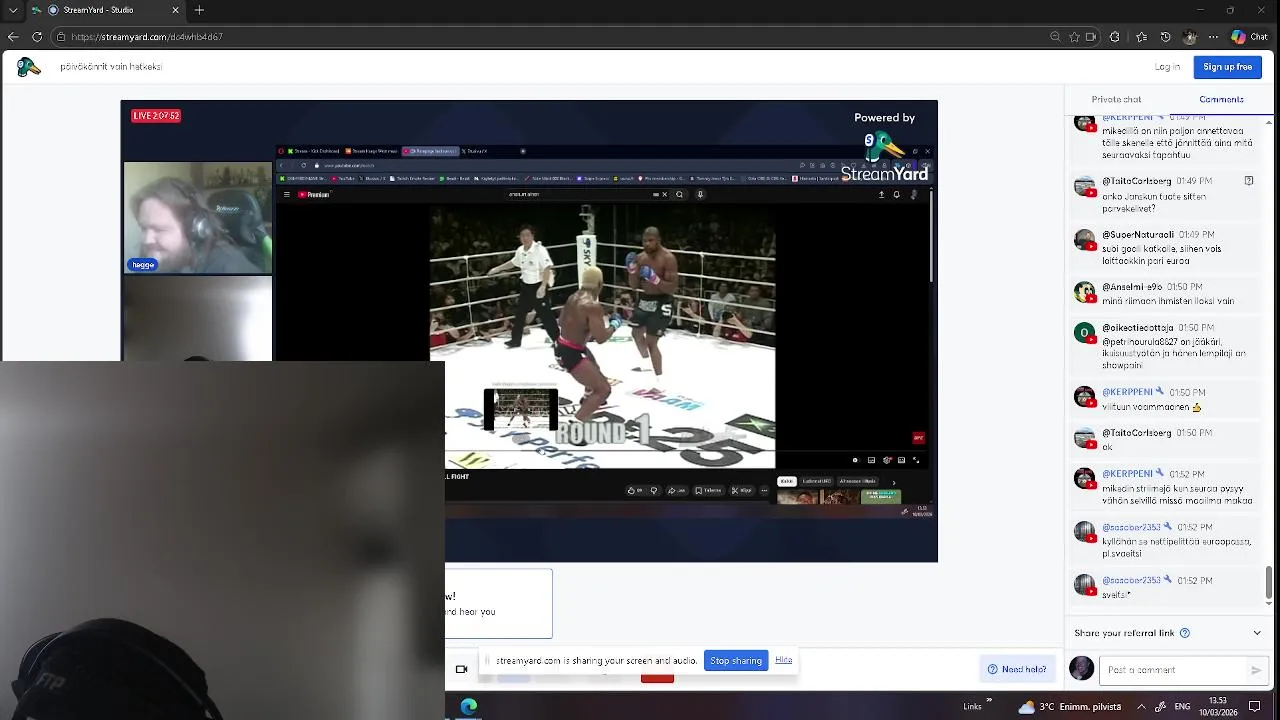Open the browser tab search dropdown
This screenshot has height=720, width=1280.
pos(13,10)
